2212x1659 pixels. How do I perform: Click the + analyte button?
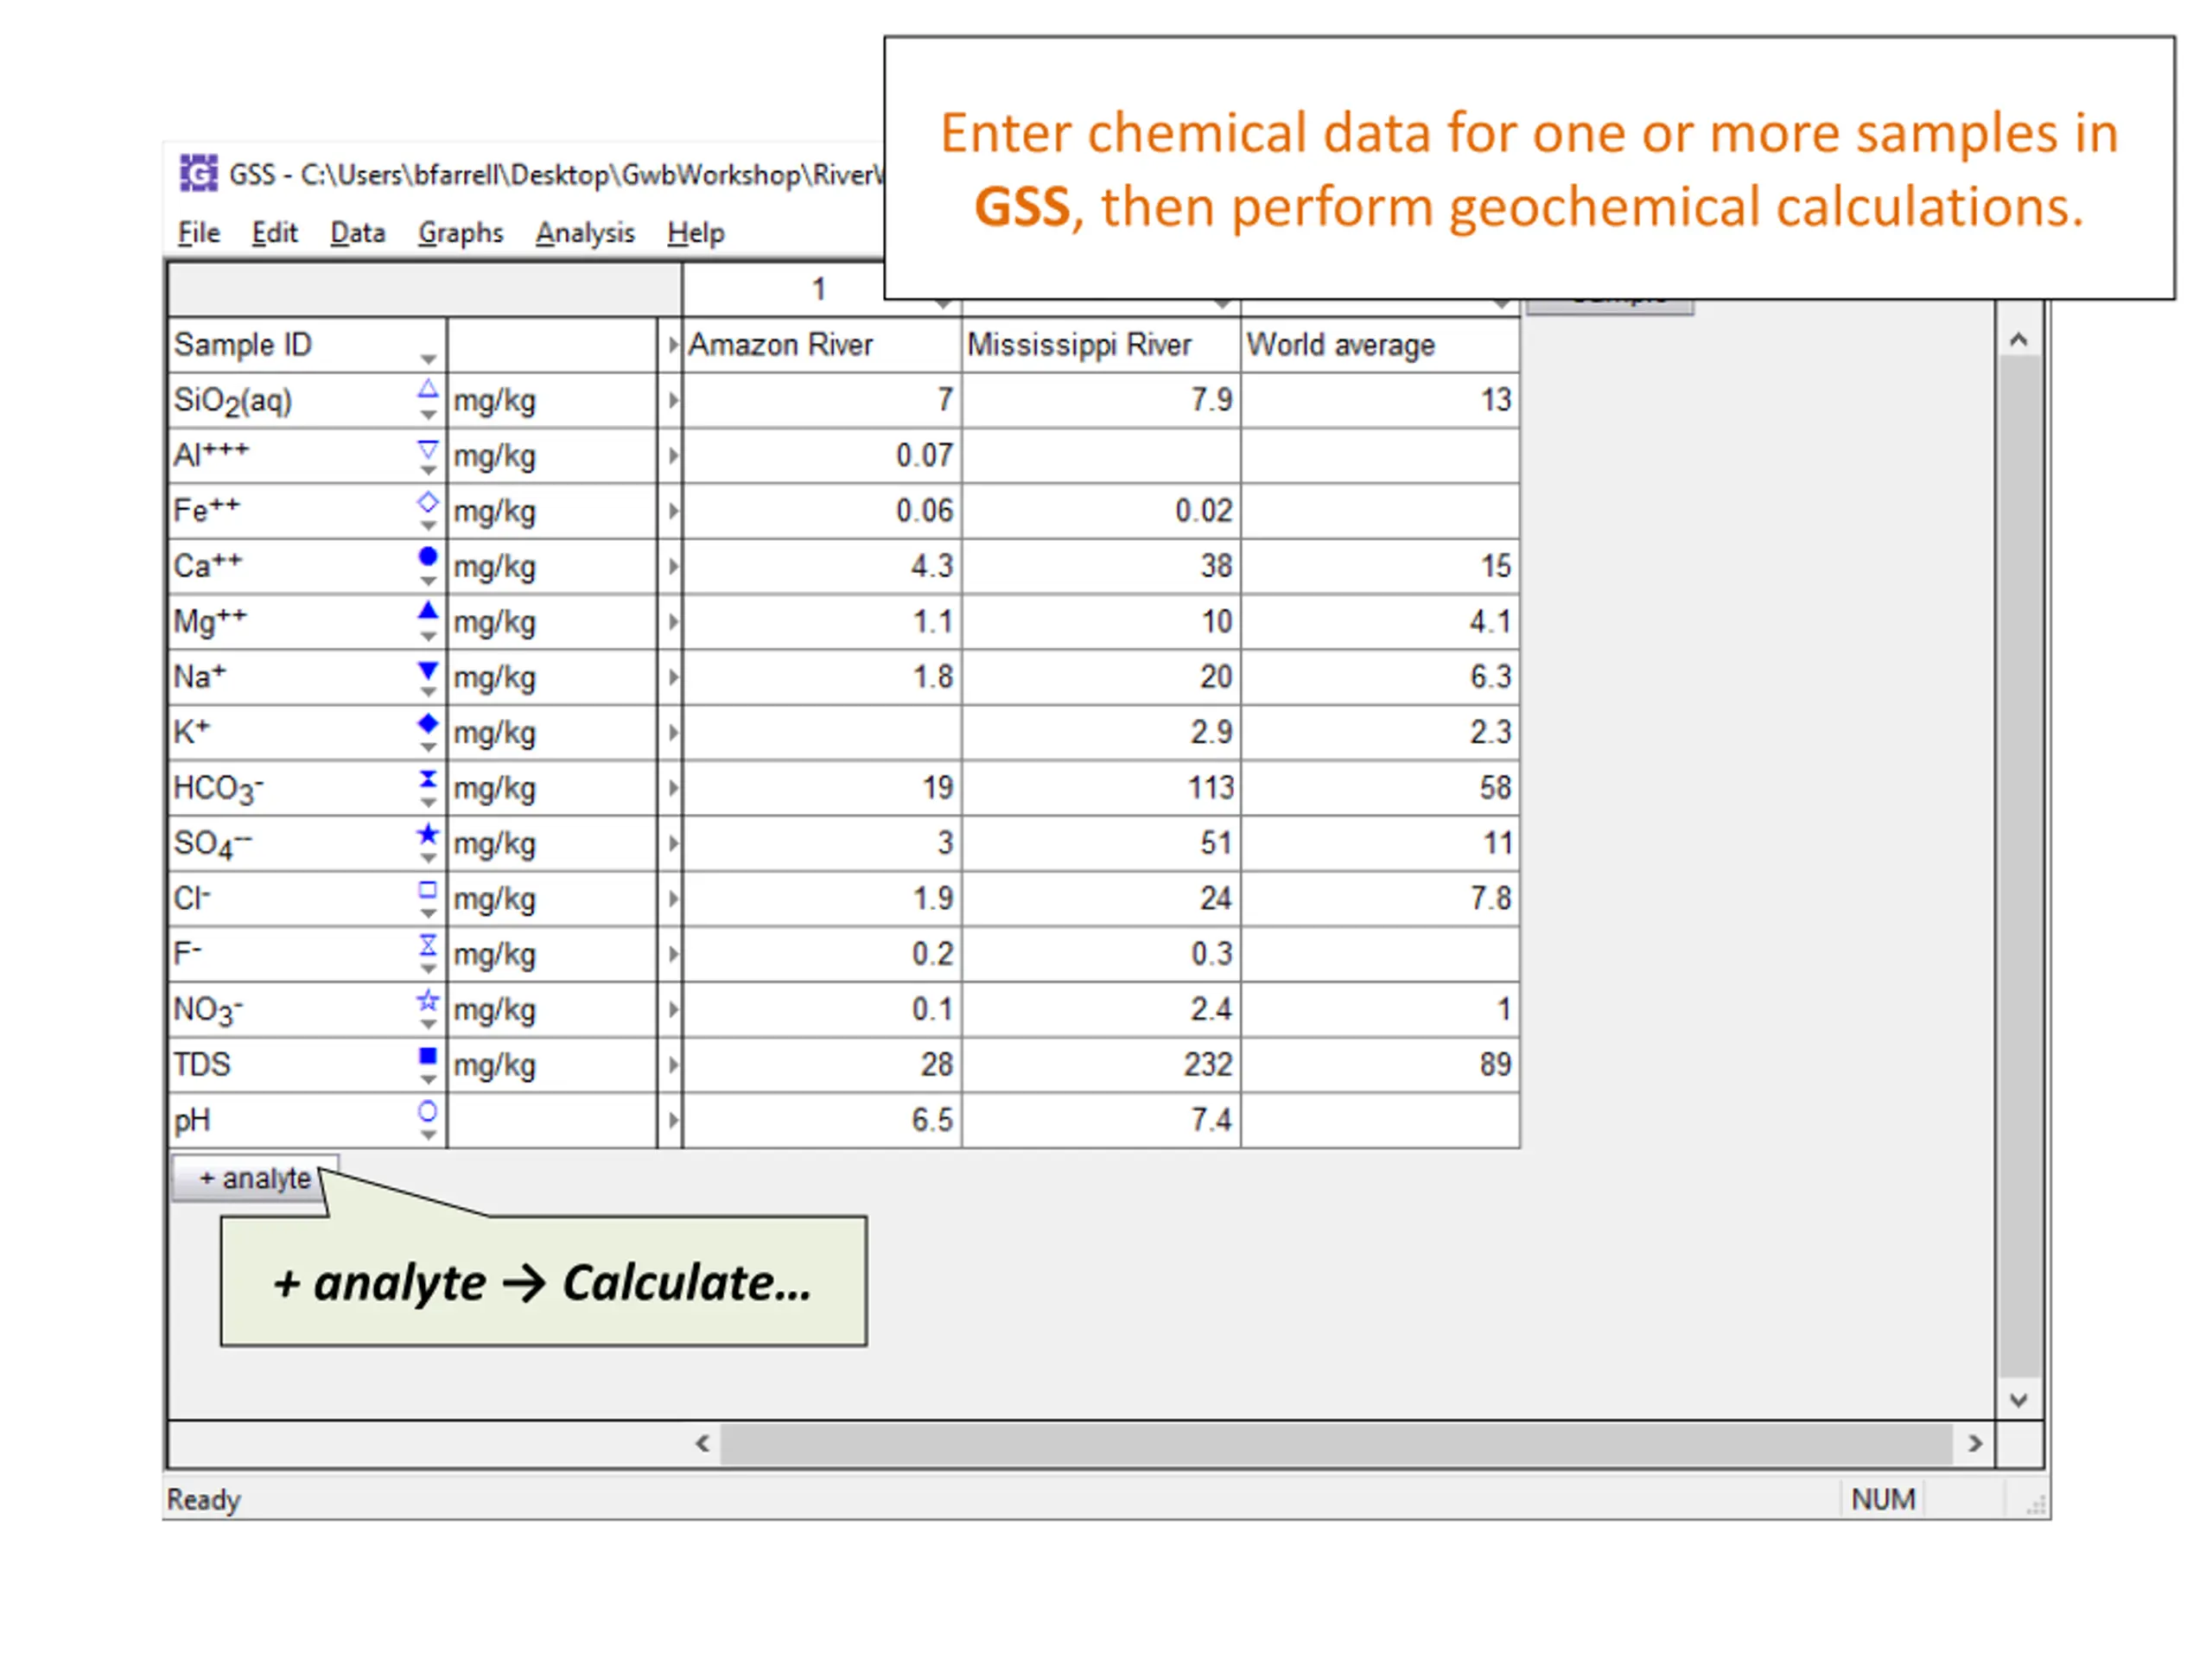click(255, 1178)
